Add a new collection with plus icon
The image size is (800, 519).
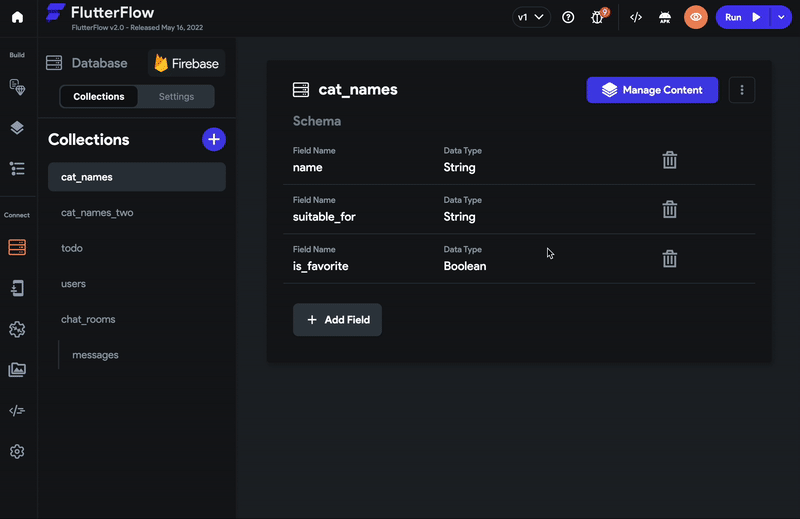[214, 139]
